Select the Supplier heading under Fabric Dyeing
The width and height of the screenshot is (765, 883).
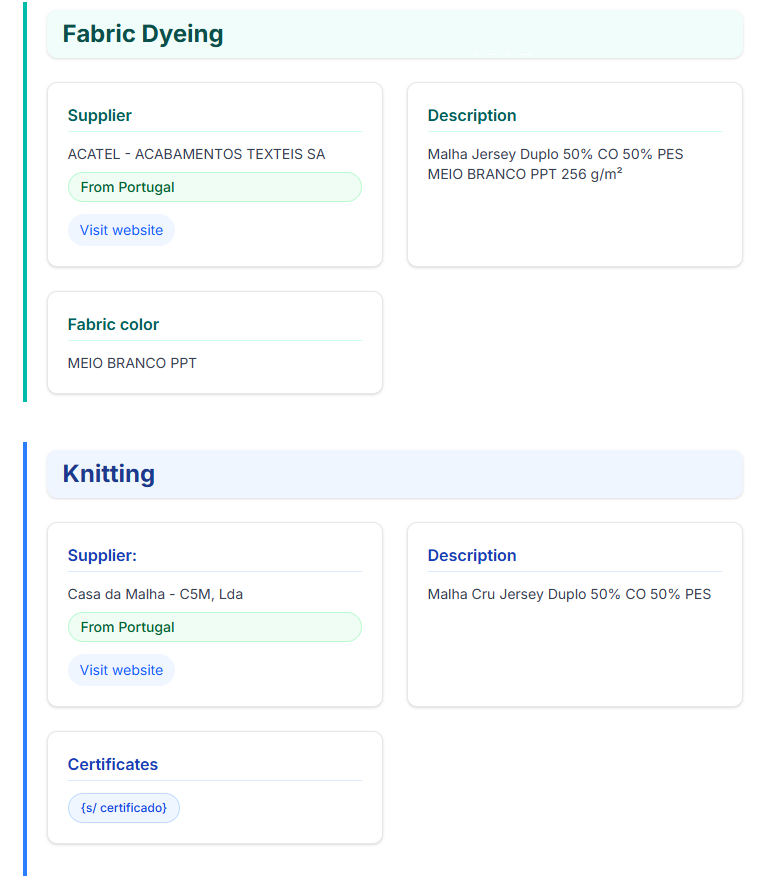click(x=100, y=116)
